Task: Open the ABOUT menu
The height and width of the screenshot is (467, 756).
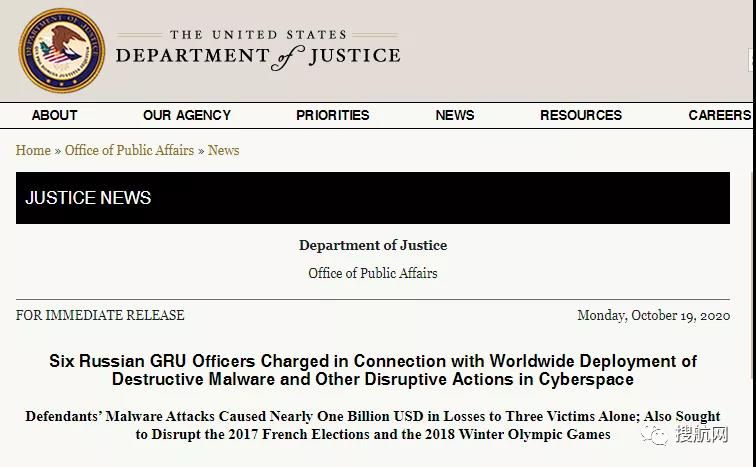Action: pos(55,115)
